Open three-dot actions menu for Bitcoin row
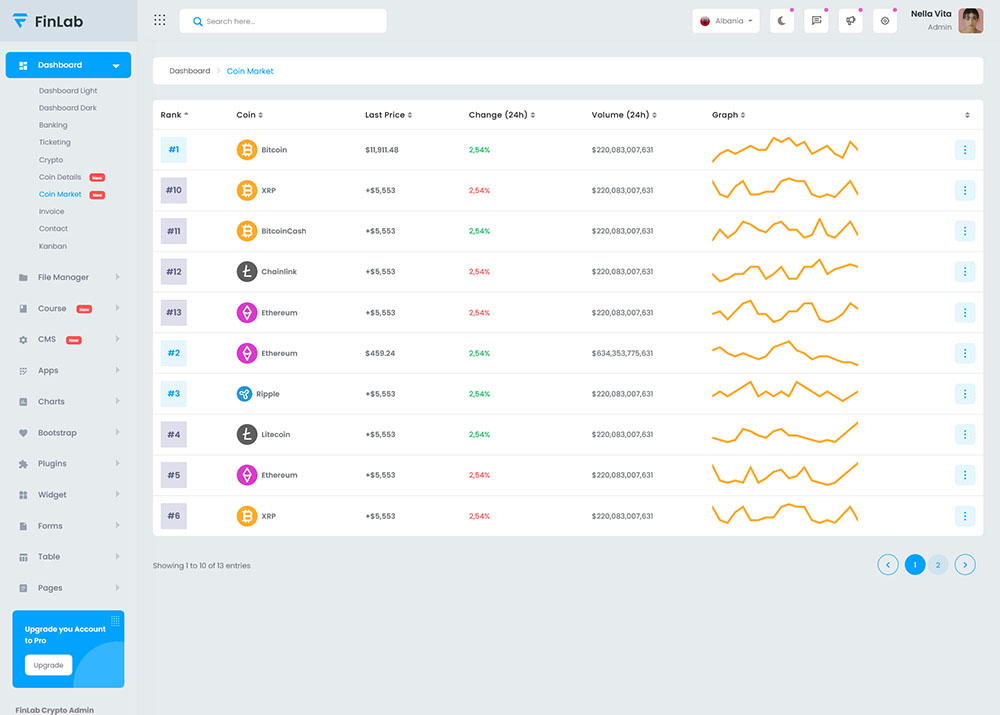This screenshot has width=1000, height=715. pyautogui.click(x=964, y=150)
